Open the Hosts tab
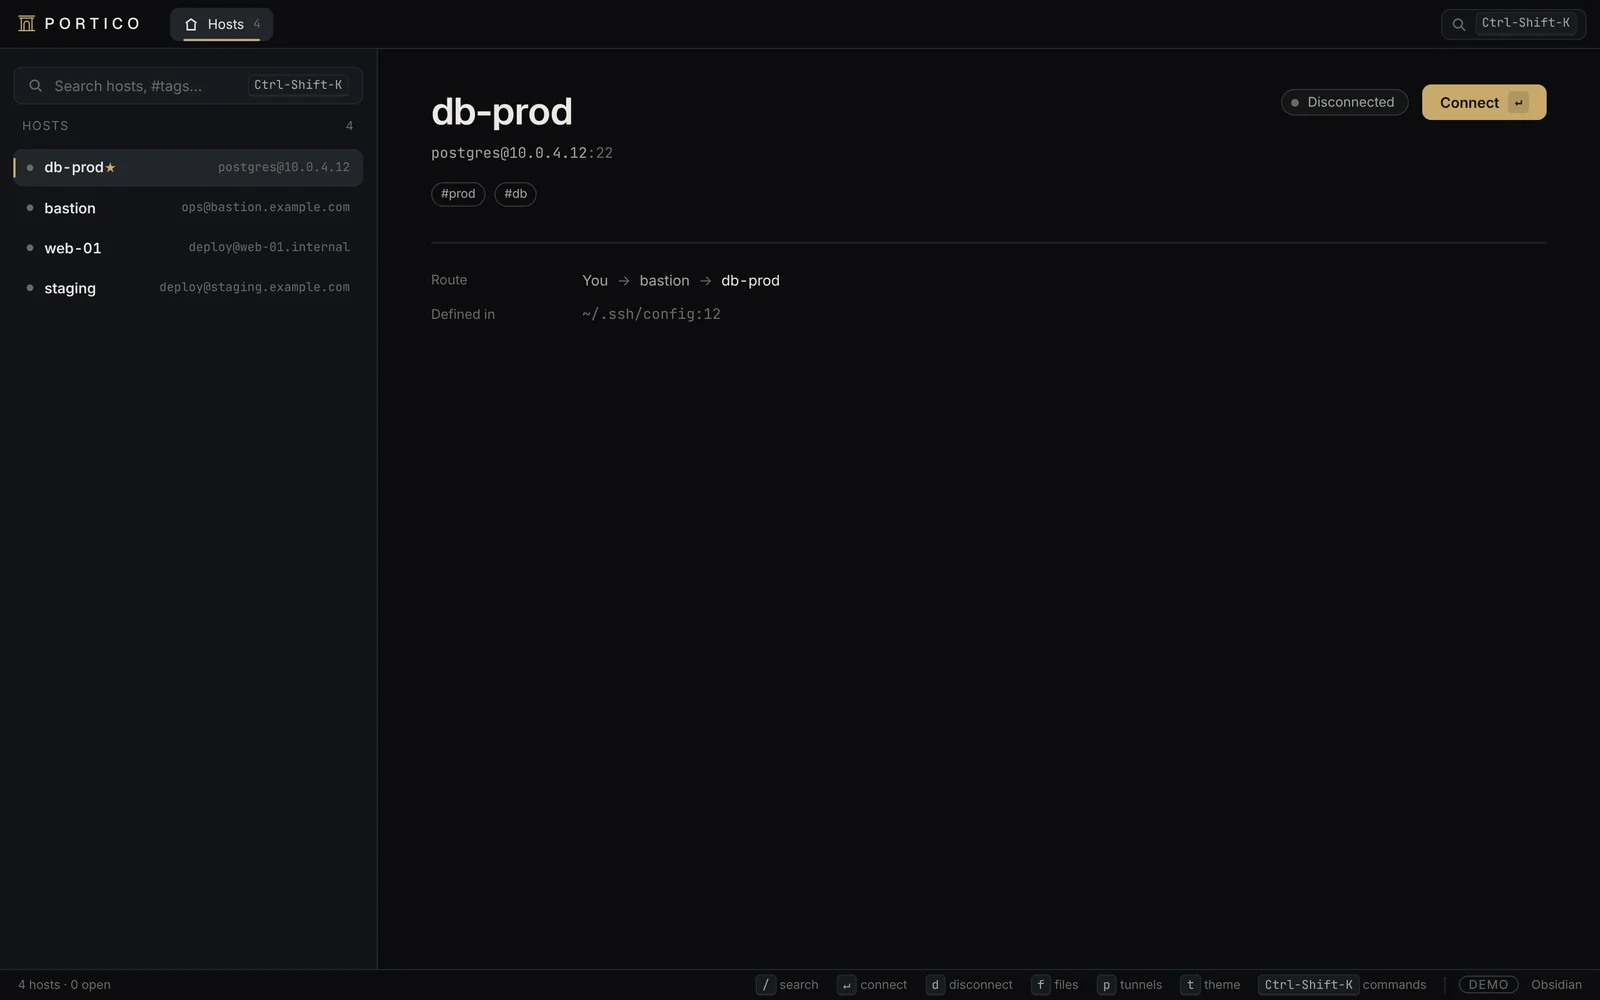This screenshot has height=1000, width=1600. pos(221,24)
